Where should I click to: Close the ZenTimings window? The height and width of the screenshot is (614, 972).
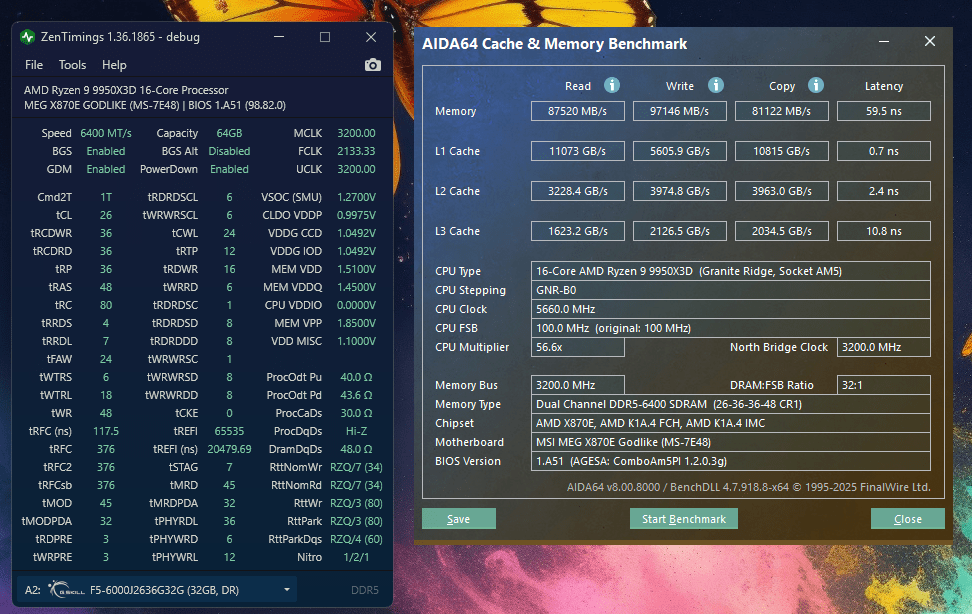coord(371,37)
